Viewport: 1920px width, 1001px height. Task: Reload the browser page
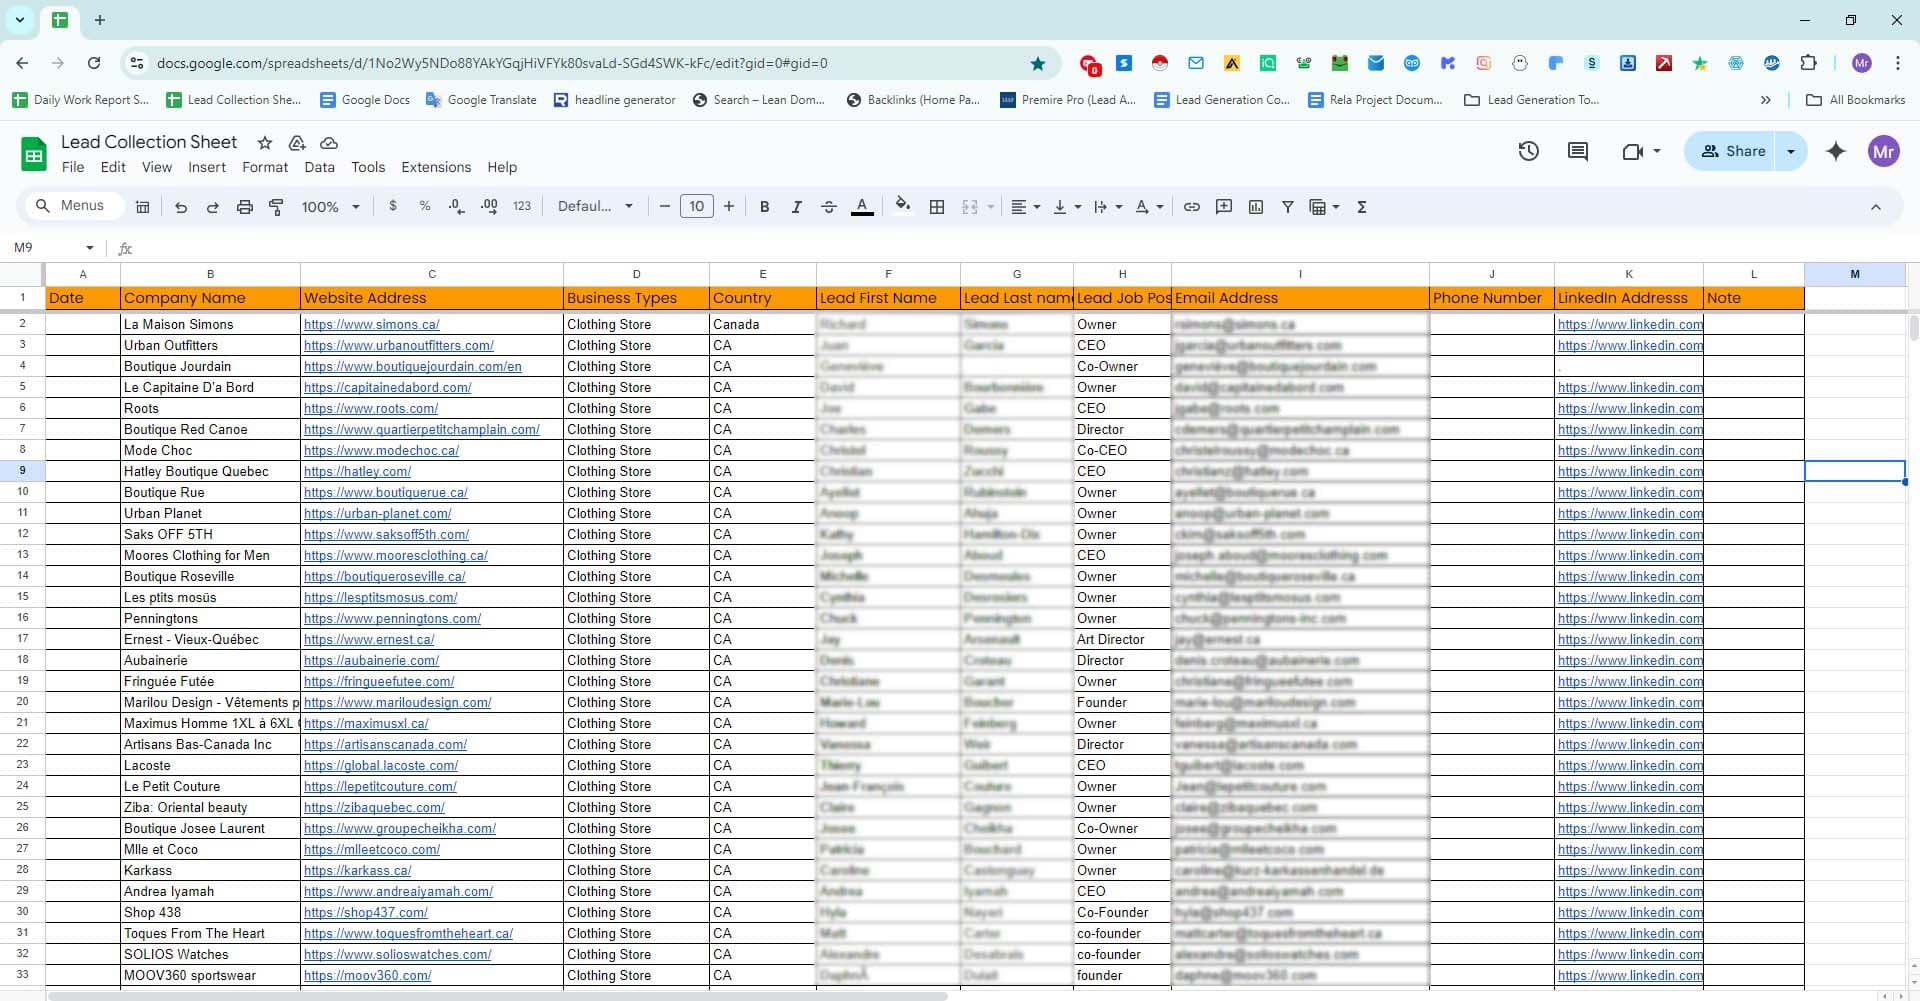[94, 63]
